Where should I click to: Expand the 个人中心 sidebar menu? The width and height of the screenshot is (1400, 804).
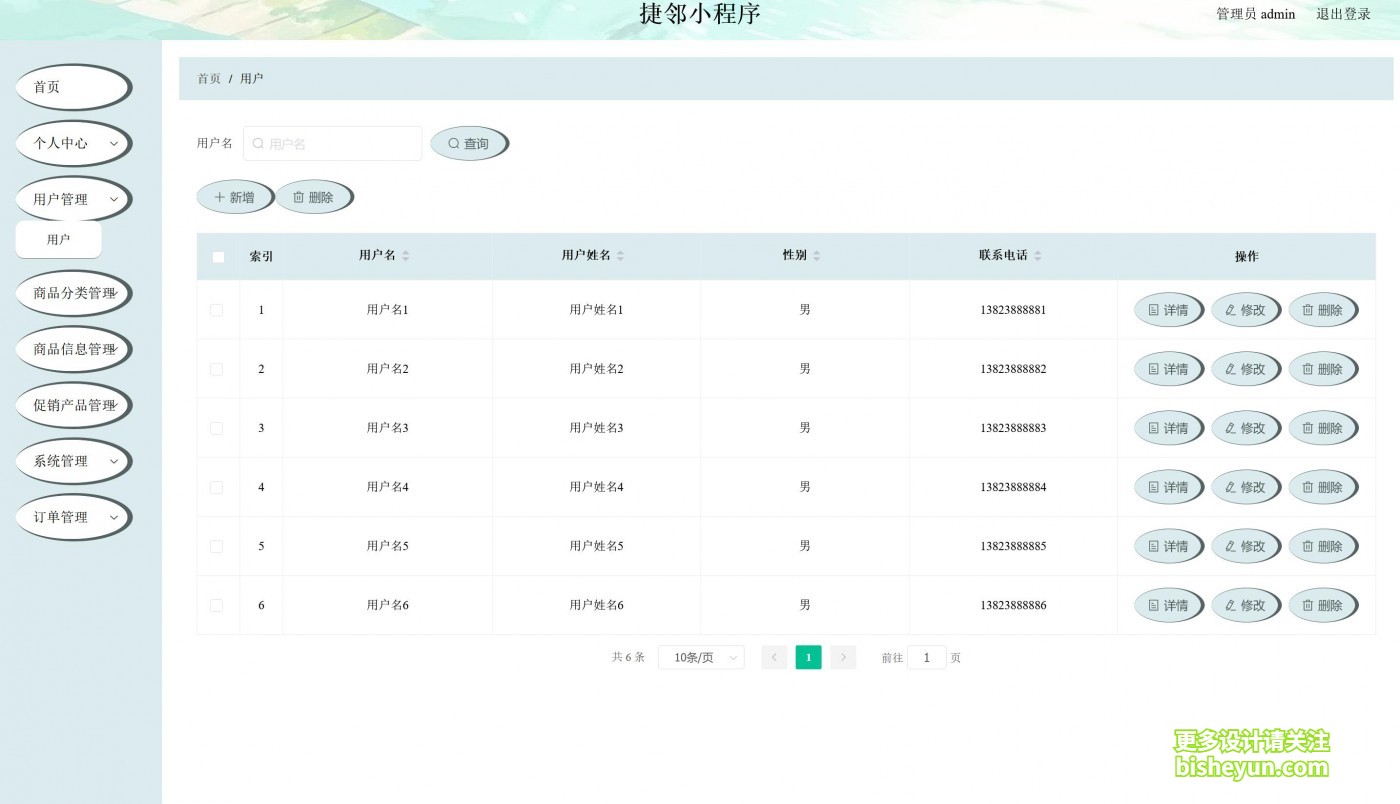(x=73, y=143)
